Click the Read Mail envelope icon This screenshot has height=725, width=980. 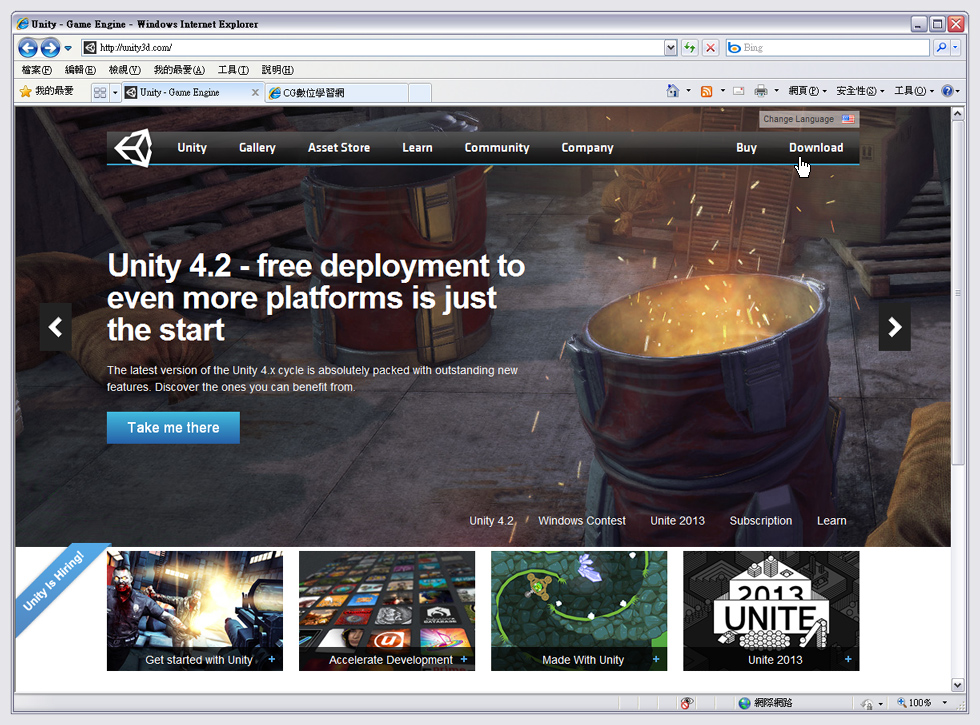[x=739, y=91]
